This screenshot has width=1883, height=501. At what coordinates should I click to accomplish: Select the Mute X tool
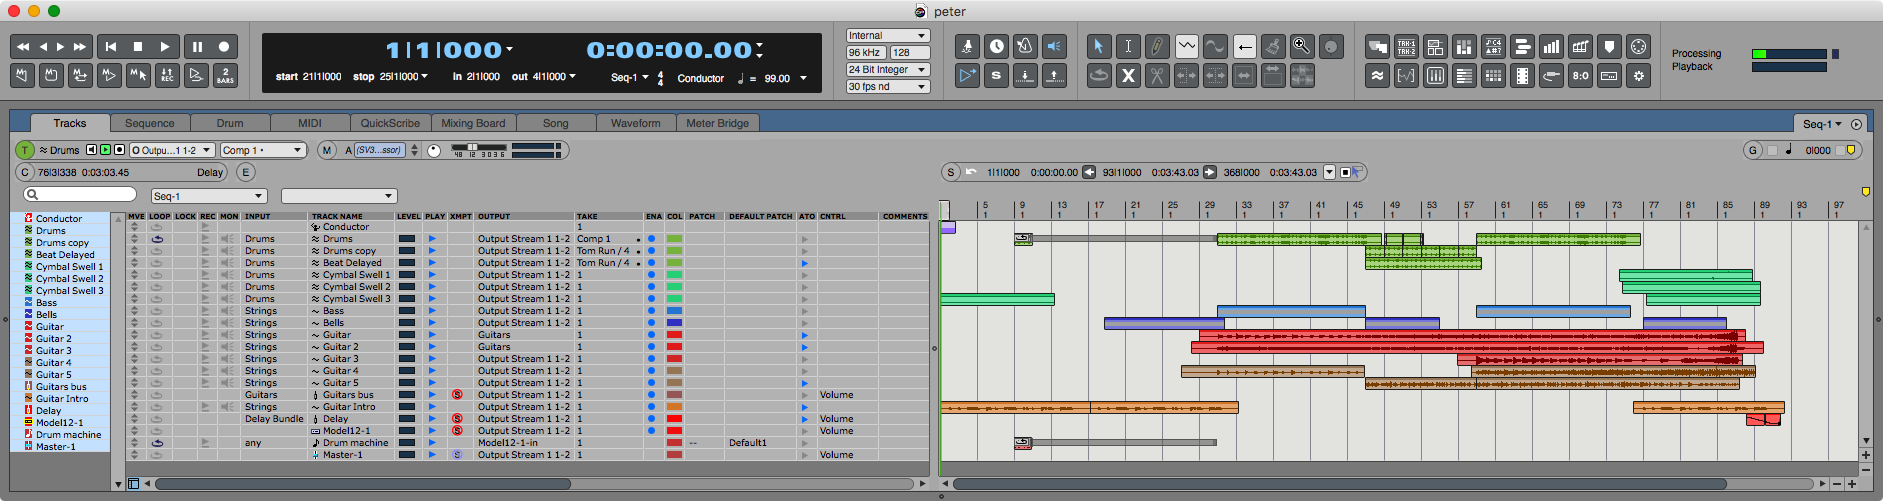(x=1128, y=75)
